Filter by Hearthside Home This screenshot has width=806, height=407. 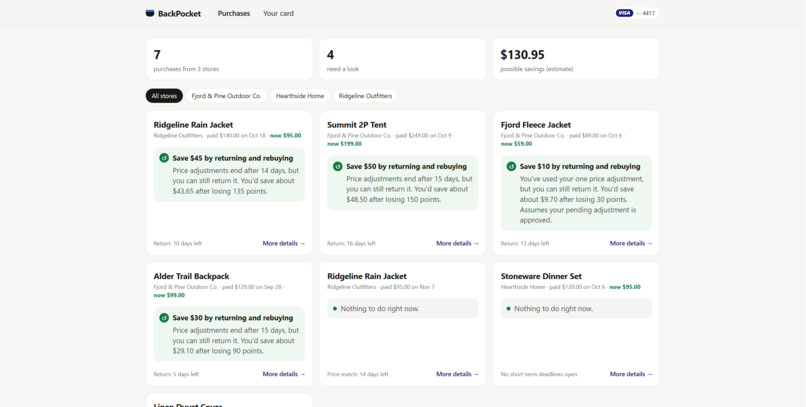[x=300, y=96]
